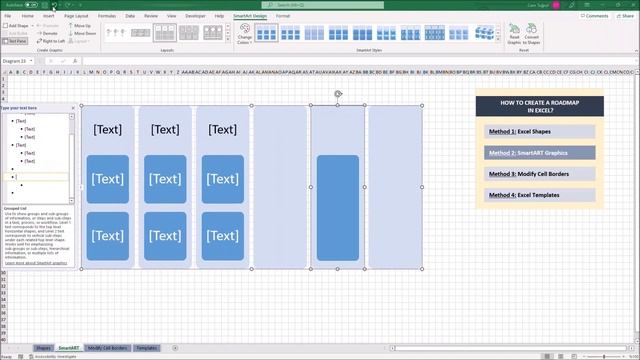Click the Insert Function fx icon
Viewport: 640px width, 360px height.
coord(75,61)
